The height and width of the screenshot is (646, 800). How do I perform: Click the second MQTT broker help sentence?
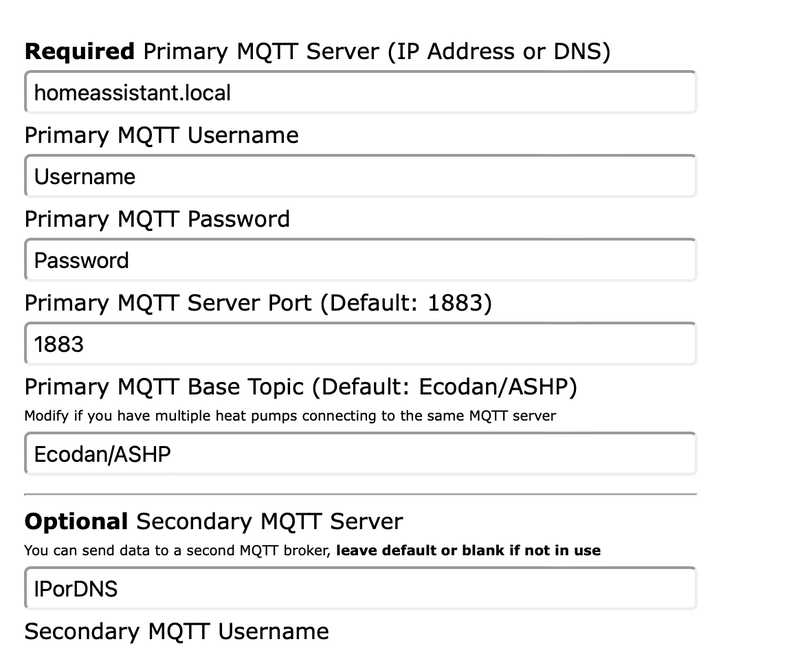pyautogui.click(x=178, y=550)
